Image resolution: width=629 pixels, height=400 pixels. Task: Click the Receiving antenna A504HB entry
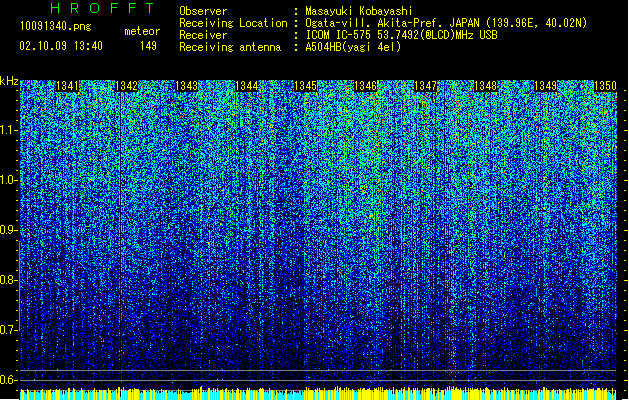pos(353,47)
